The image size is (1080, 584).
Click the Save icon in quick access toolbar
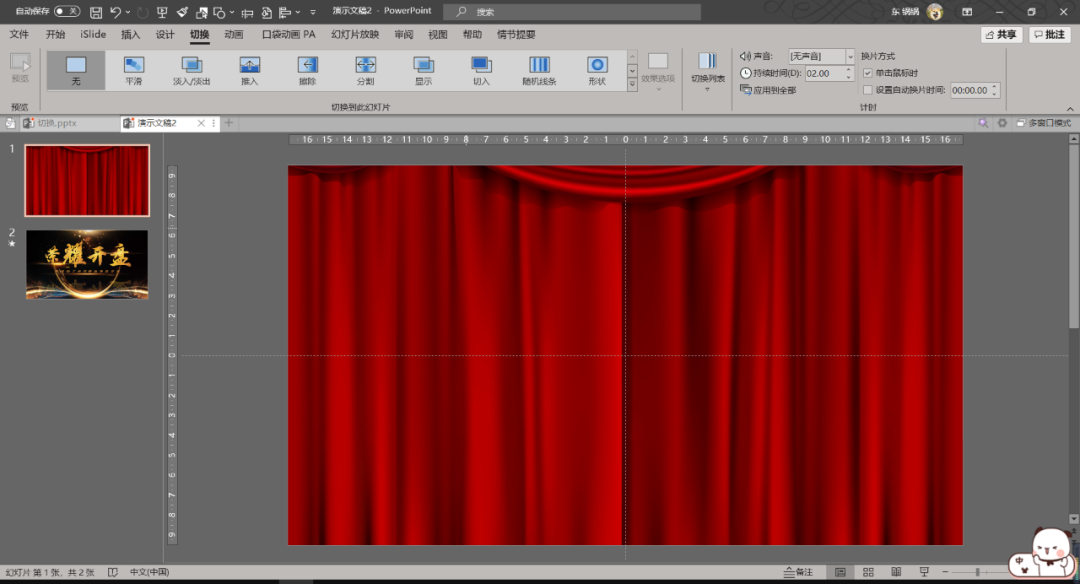[x=96, y=12]
